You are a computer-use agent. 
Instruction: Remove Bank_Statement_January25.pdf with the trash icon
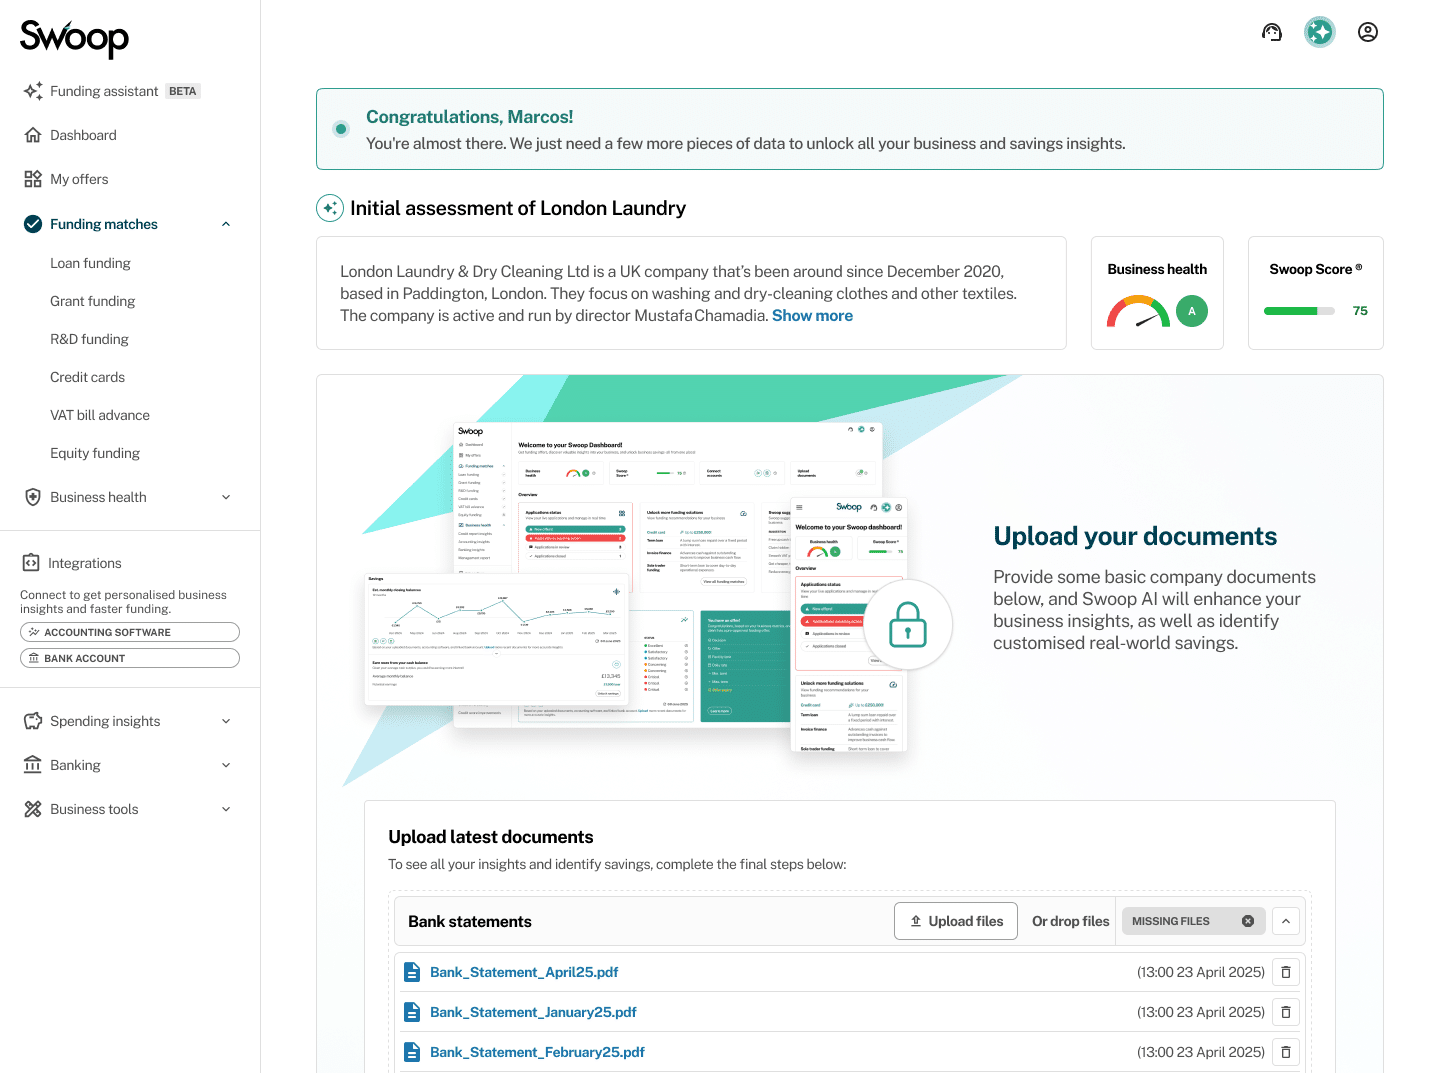[1285, 1012]
